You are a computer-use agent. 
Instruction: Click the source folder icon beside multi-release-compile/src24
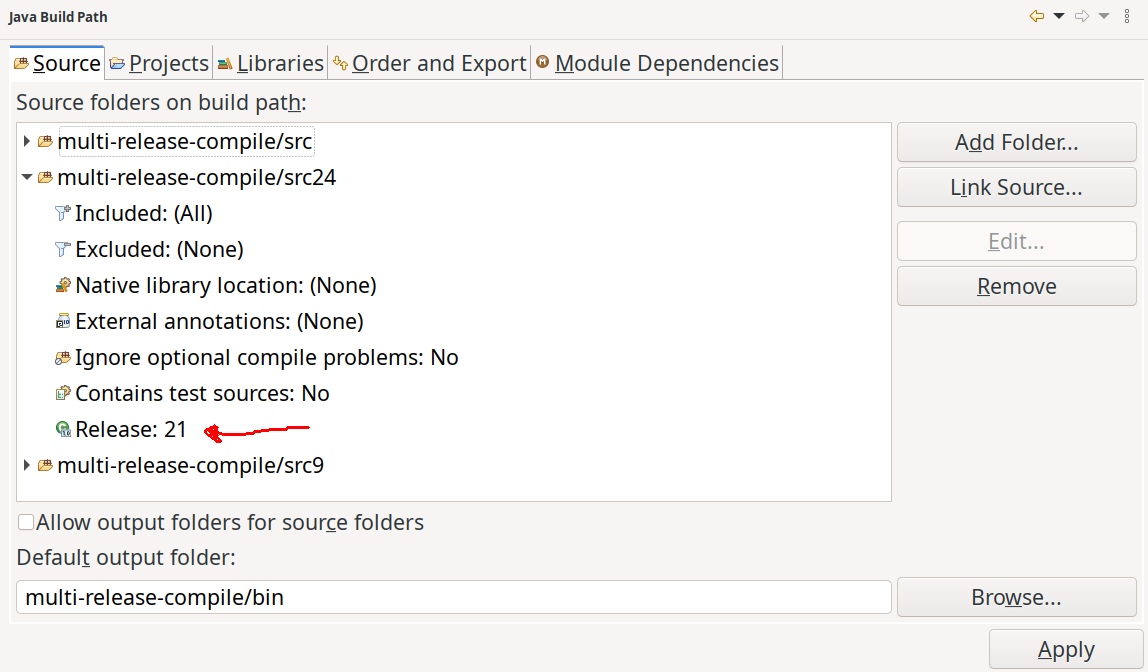click(x=44, y=177)
